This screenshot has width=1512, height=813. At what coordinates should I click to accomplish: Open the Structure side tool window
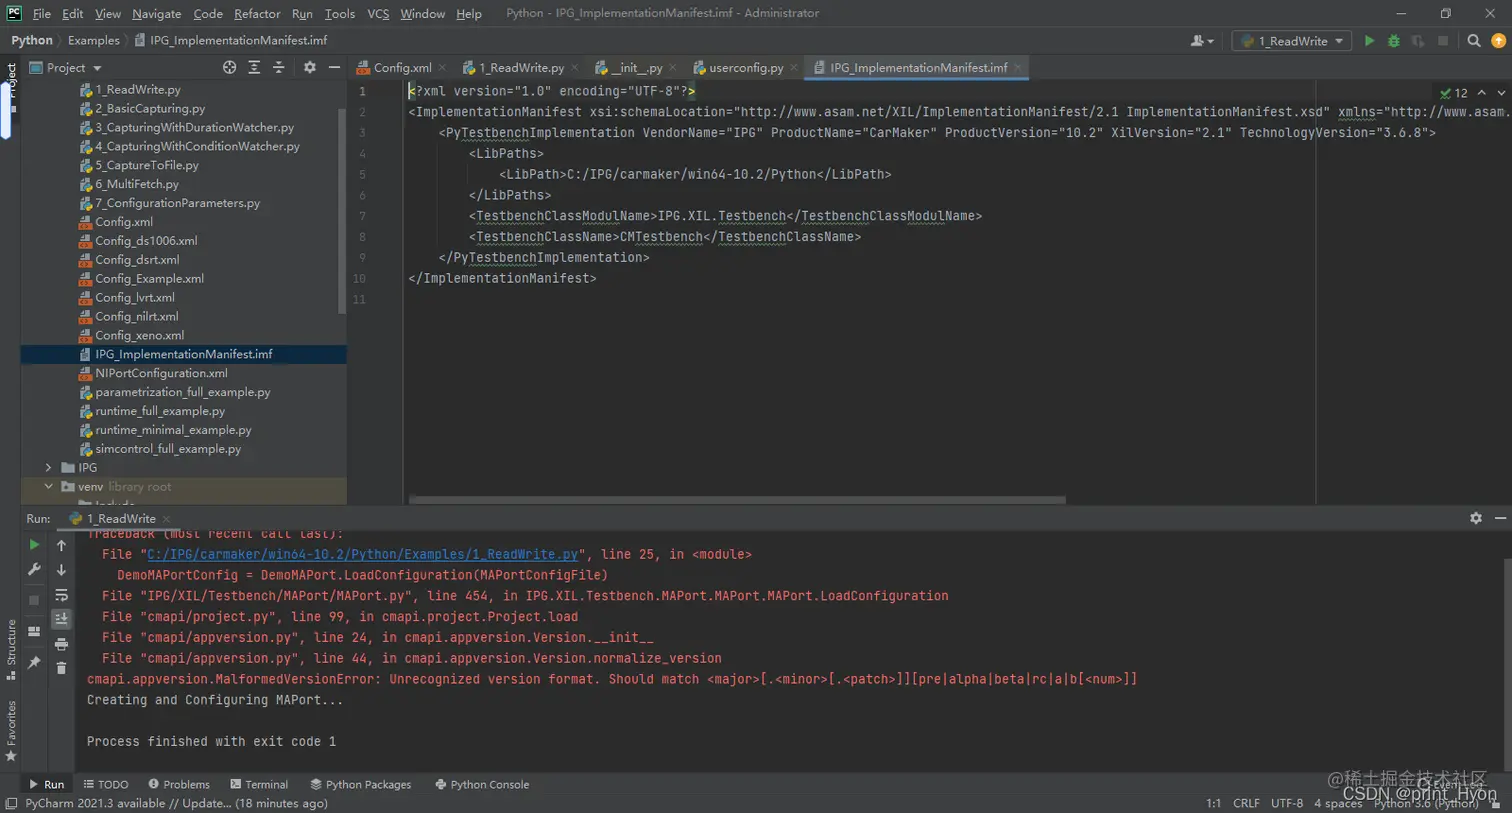click(x=11, y=649)
